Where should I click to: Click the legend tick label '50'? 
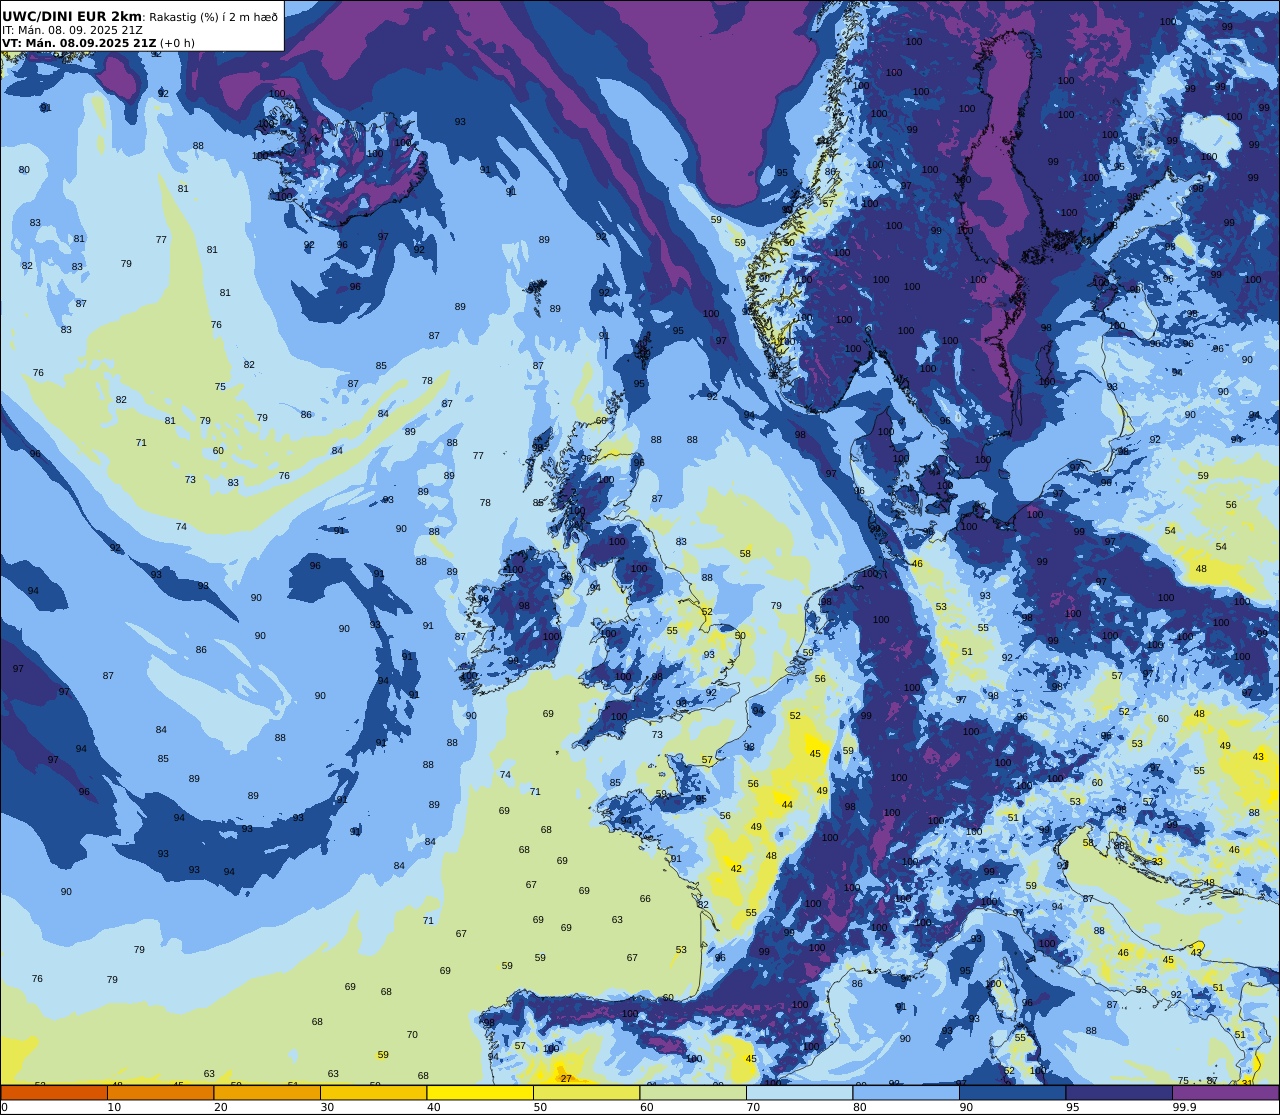[540, 1107]
